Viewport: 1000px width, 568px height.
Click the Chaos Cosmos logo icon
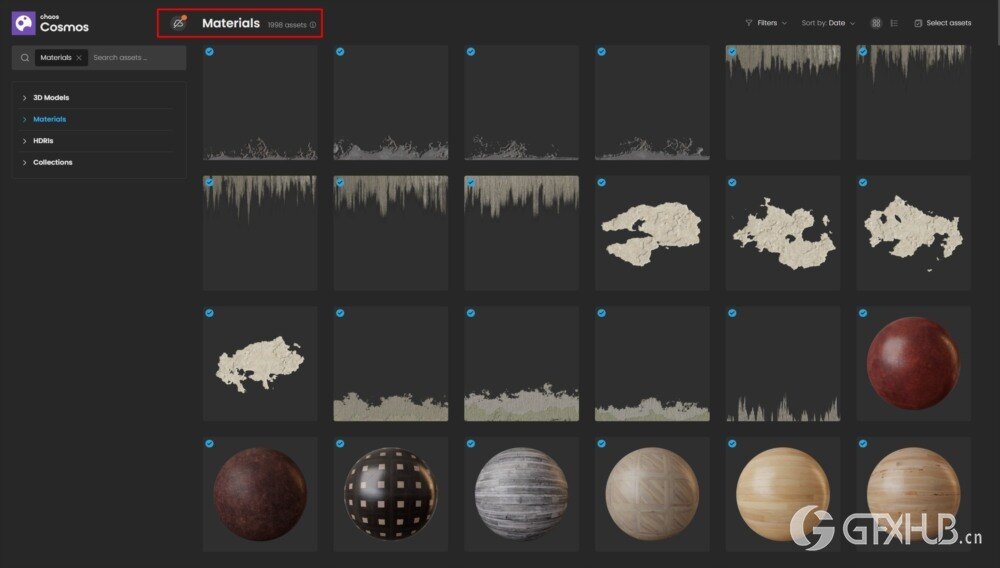pos(24,23)
